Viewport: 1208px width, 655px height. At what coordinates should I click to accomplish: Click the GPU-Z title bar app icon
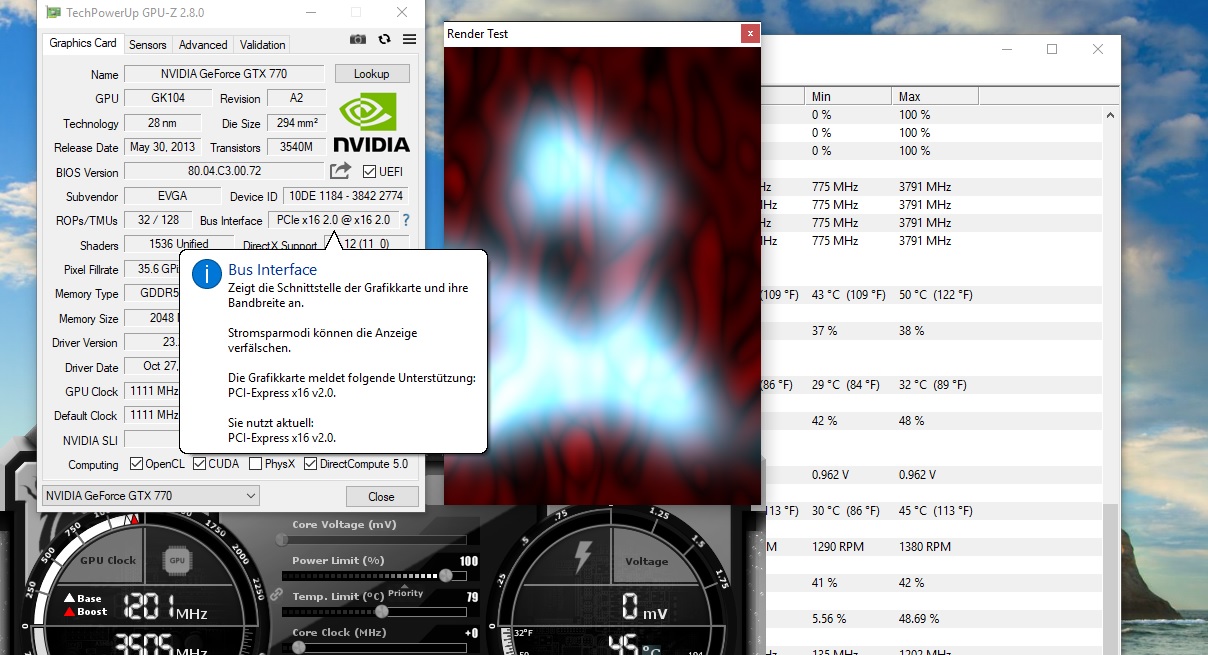point(53,12)
